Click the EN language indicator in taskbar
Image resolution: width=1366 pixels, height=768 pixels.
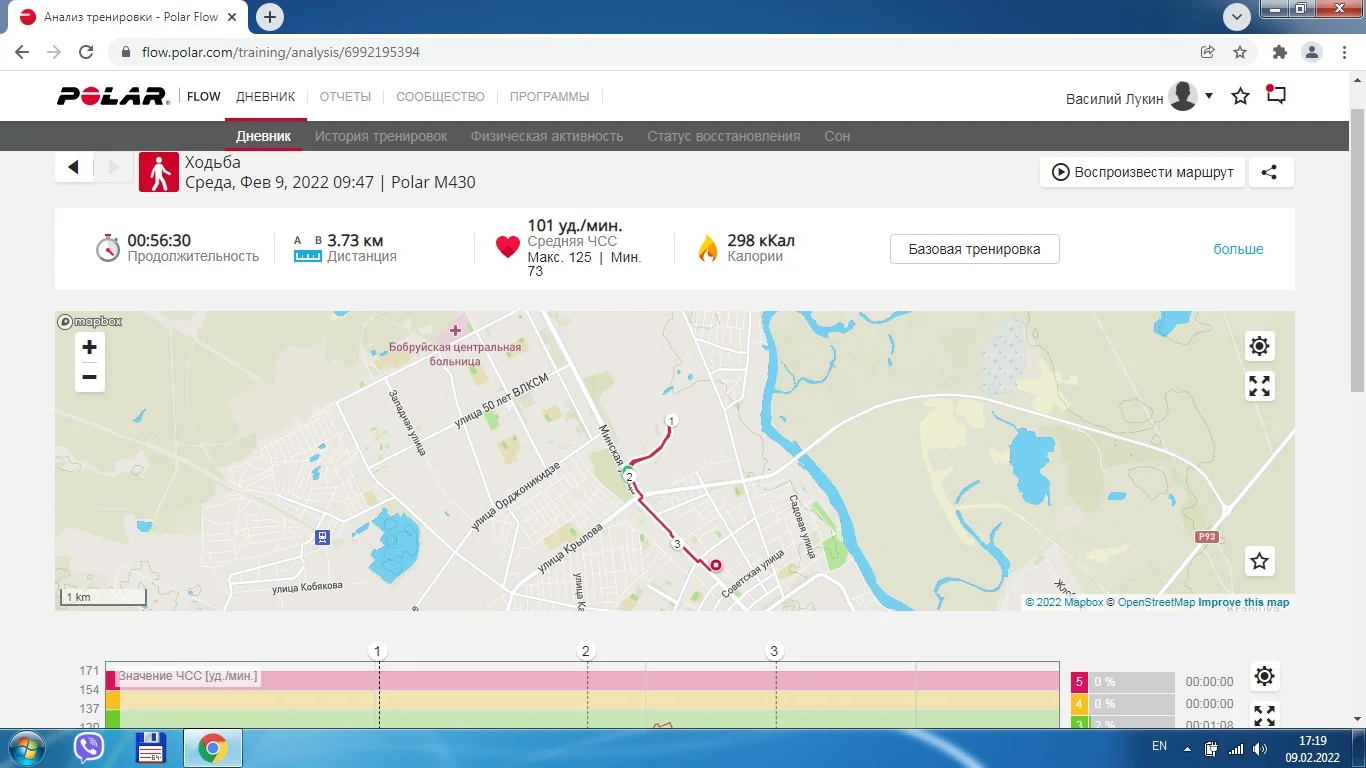click(x=1160, y=746)
